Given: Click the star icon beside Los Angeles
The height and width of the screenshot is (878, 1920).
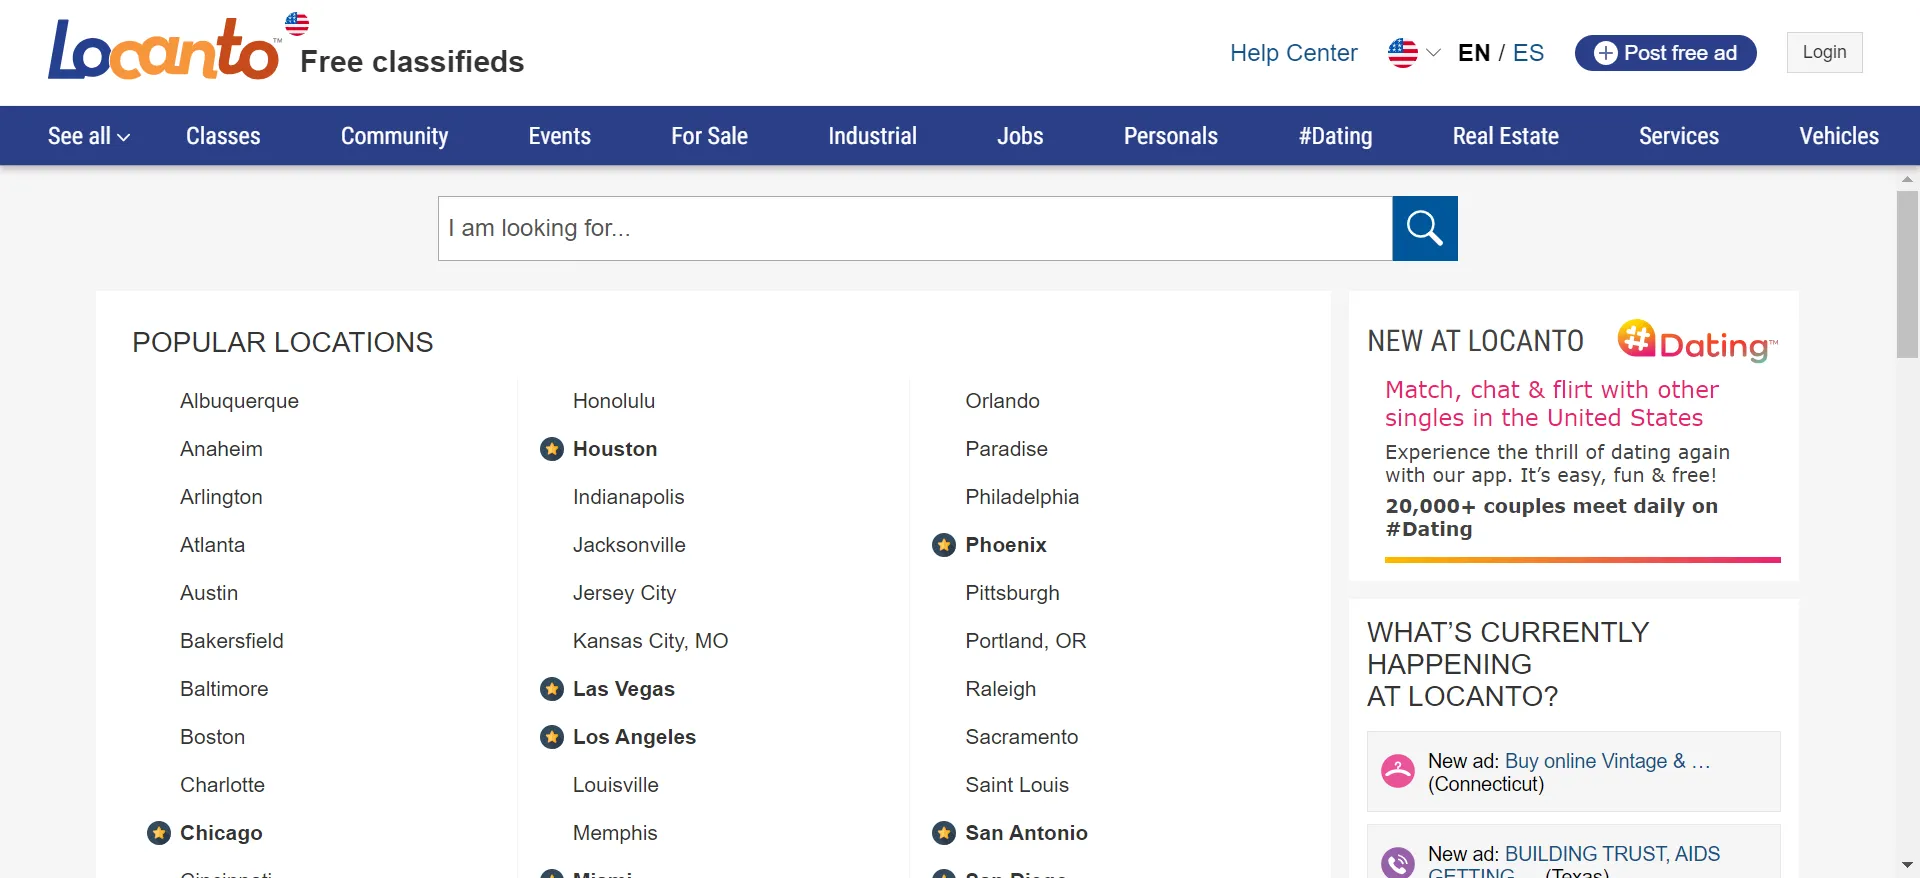Looking at the screenshot, I should click(x=552, y=737).
